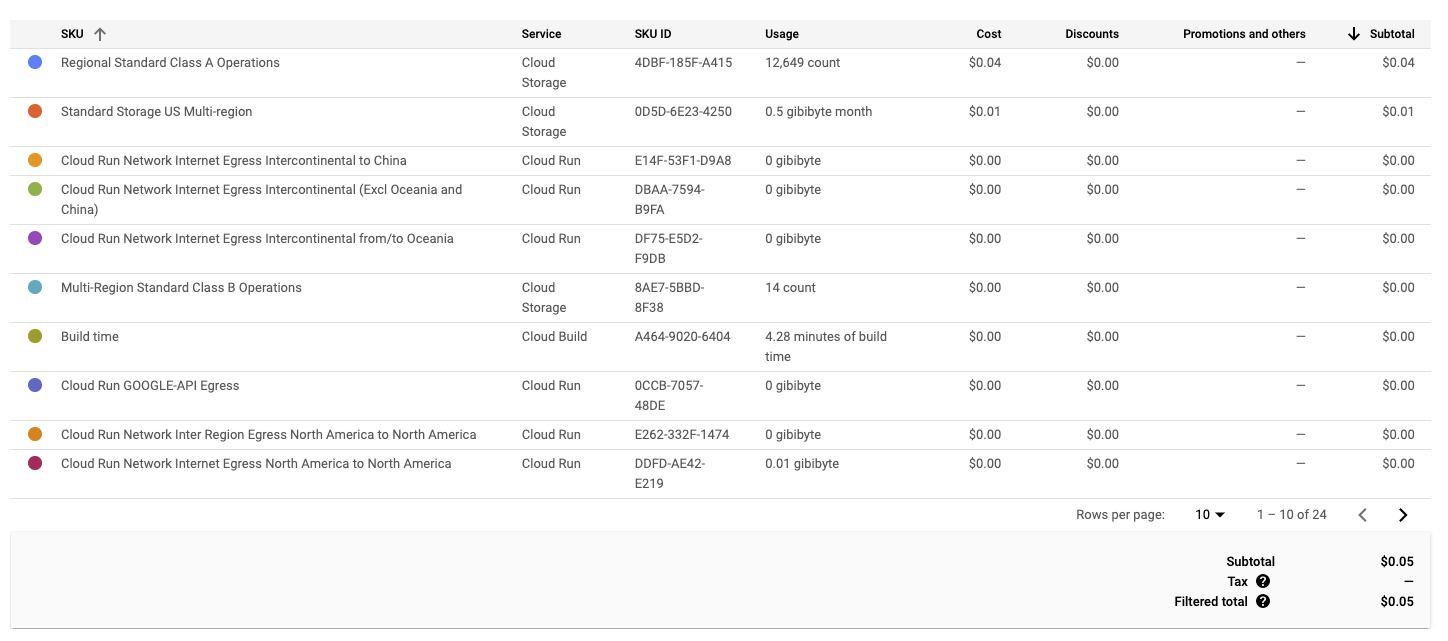1448x641 pixels.
Task: Sort by the SKU ID column header
Action: 652,34
